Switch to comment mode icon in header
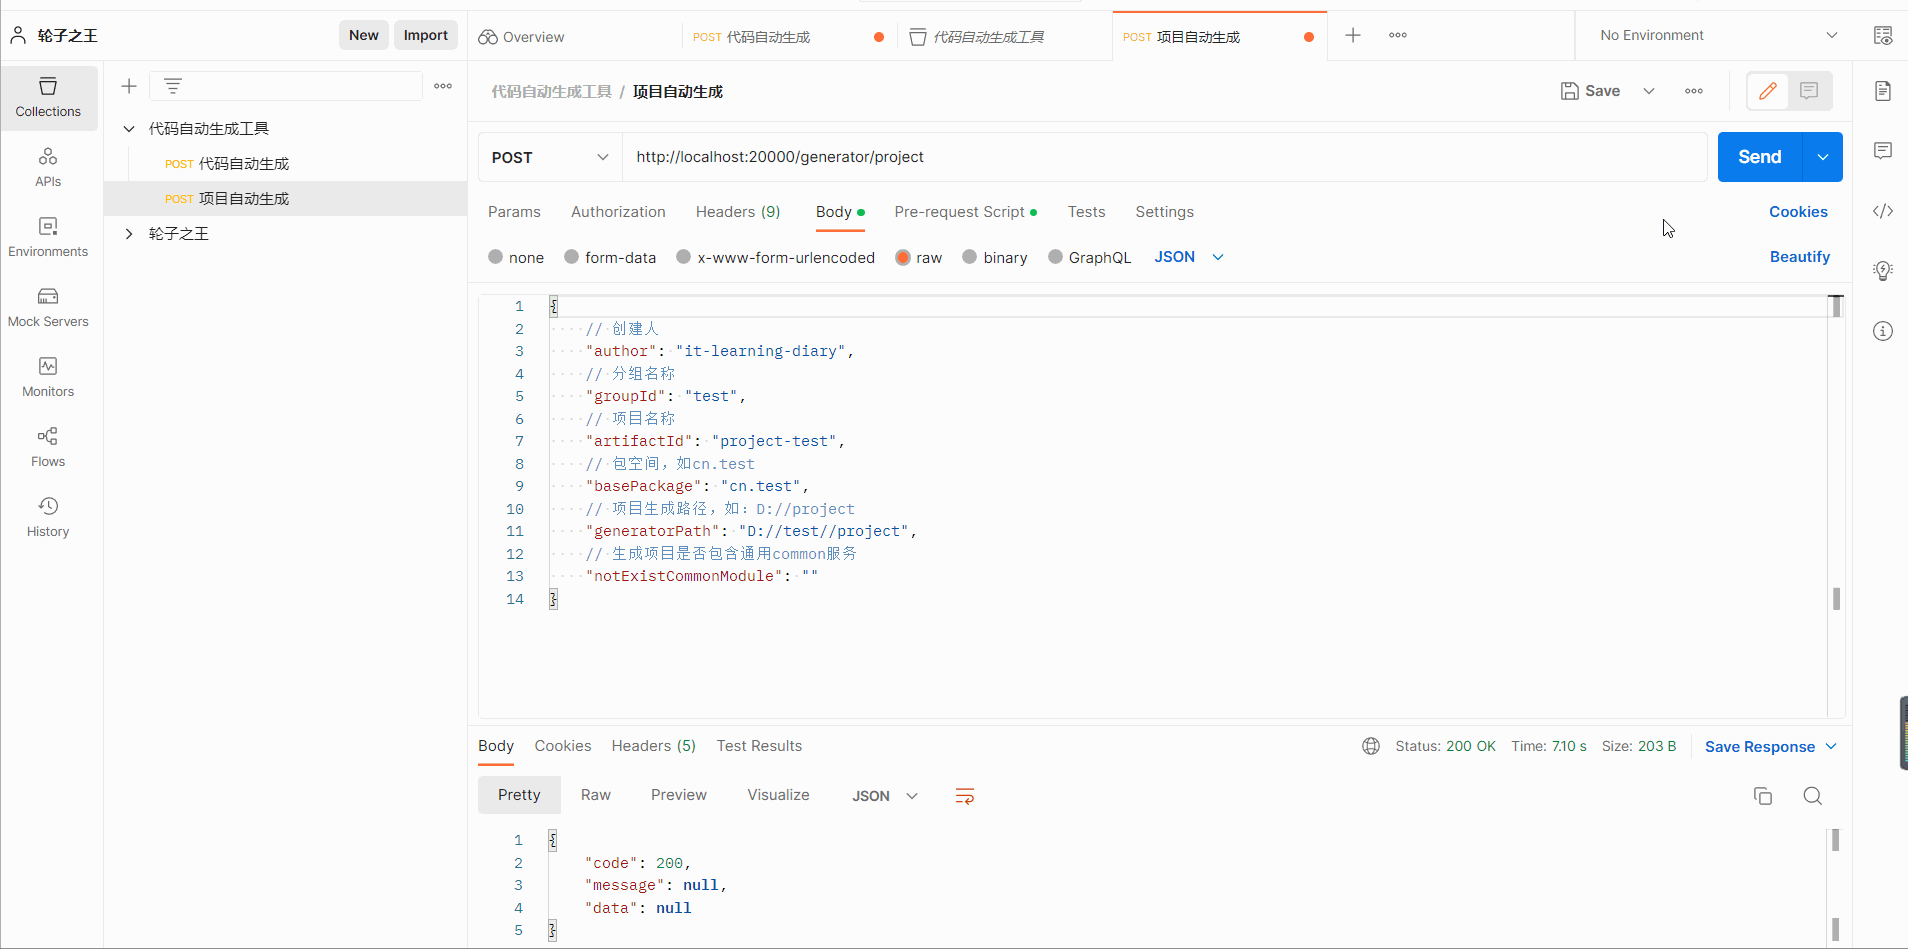 point(1809,91)
